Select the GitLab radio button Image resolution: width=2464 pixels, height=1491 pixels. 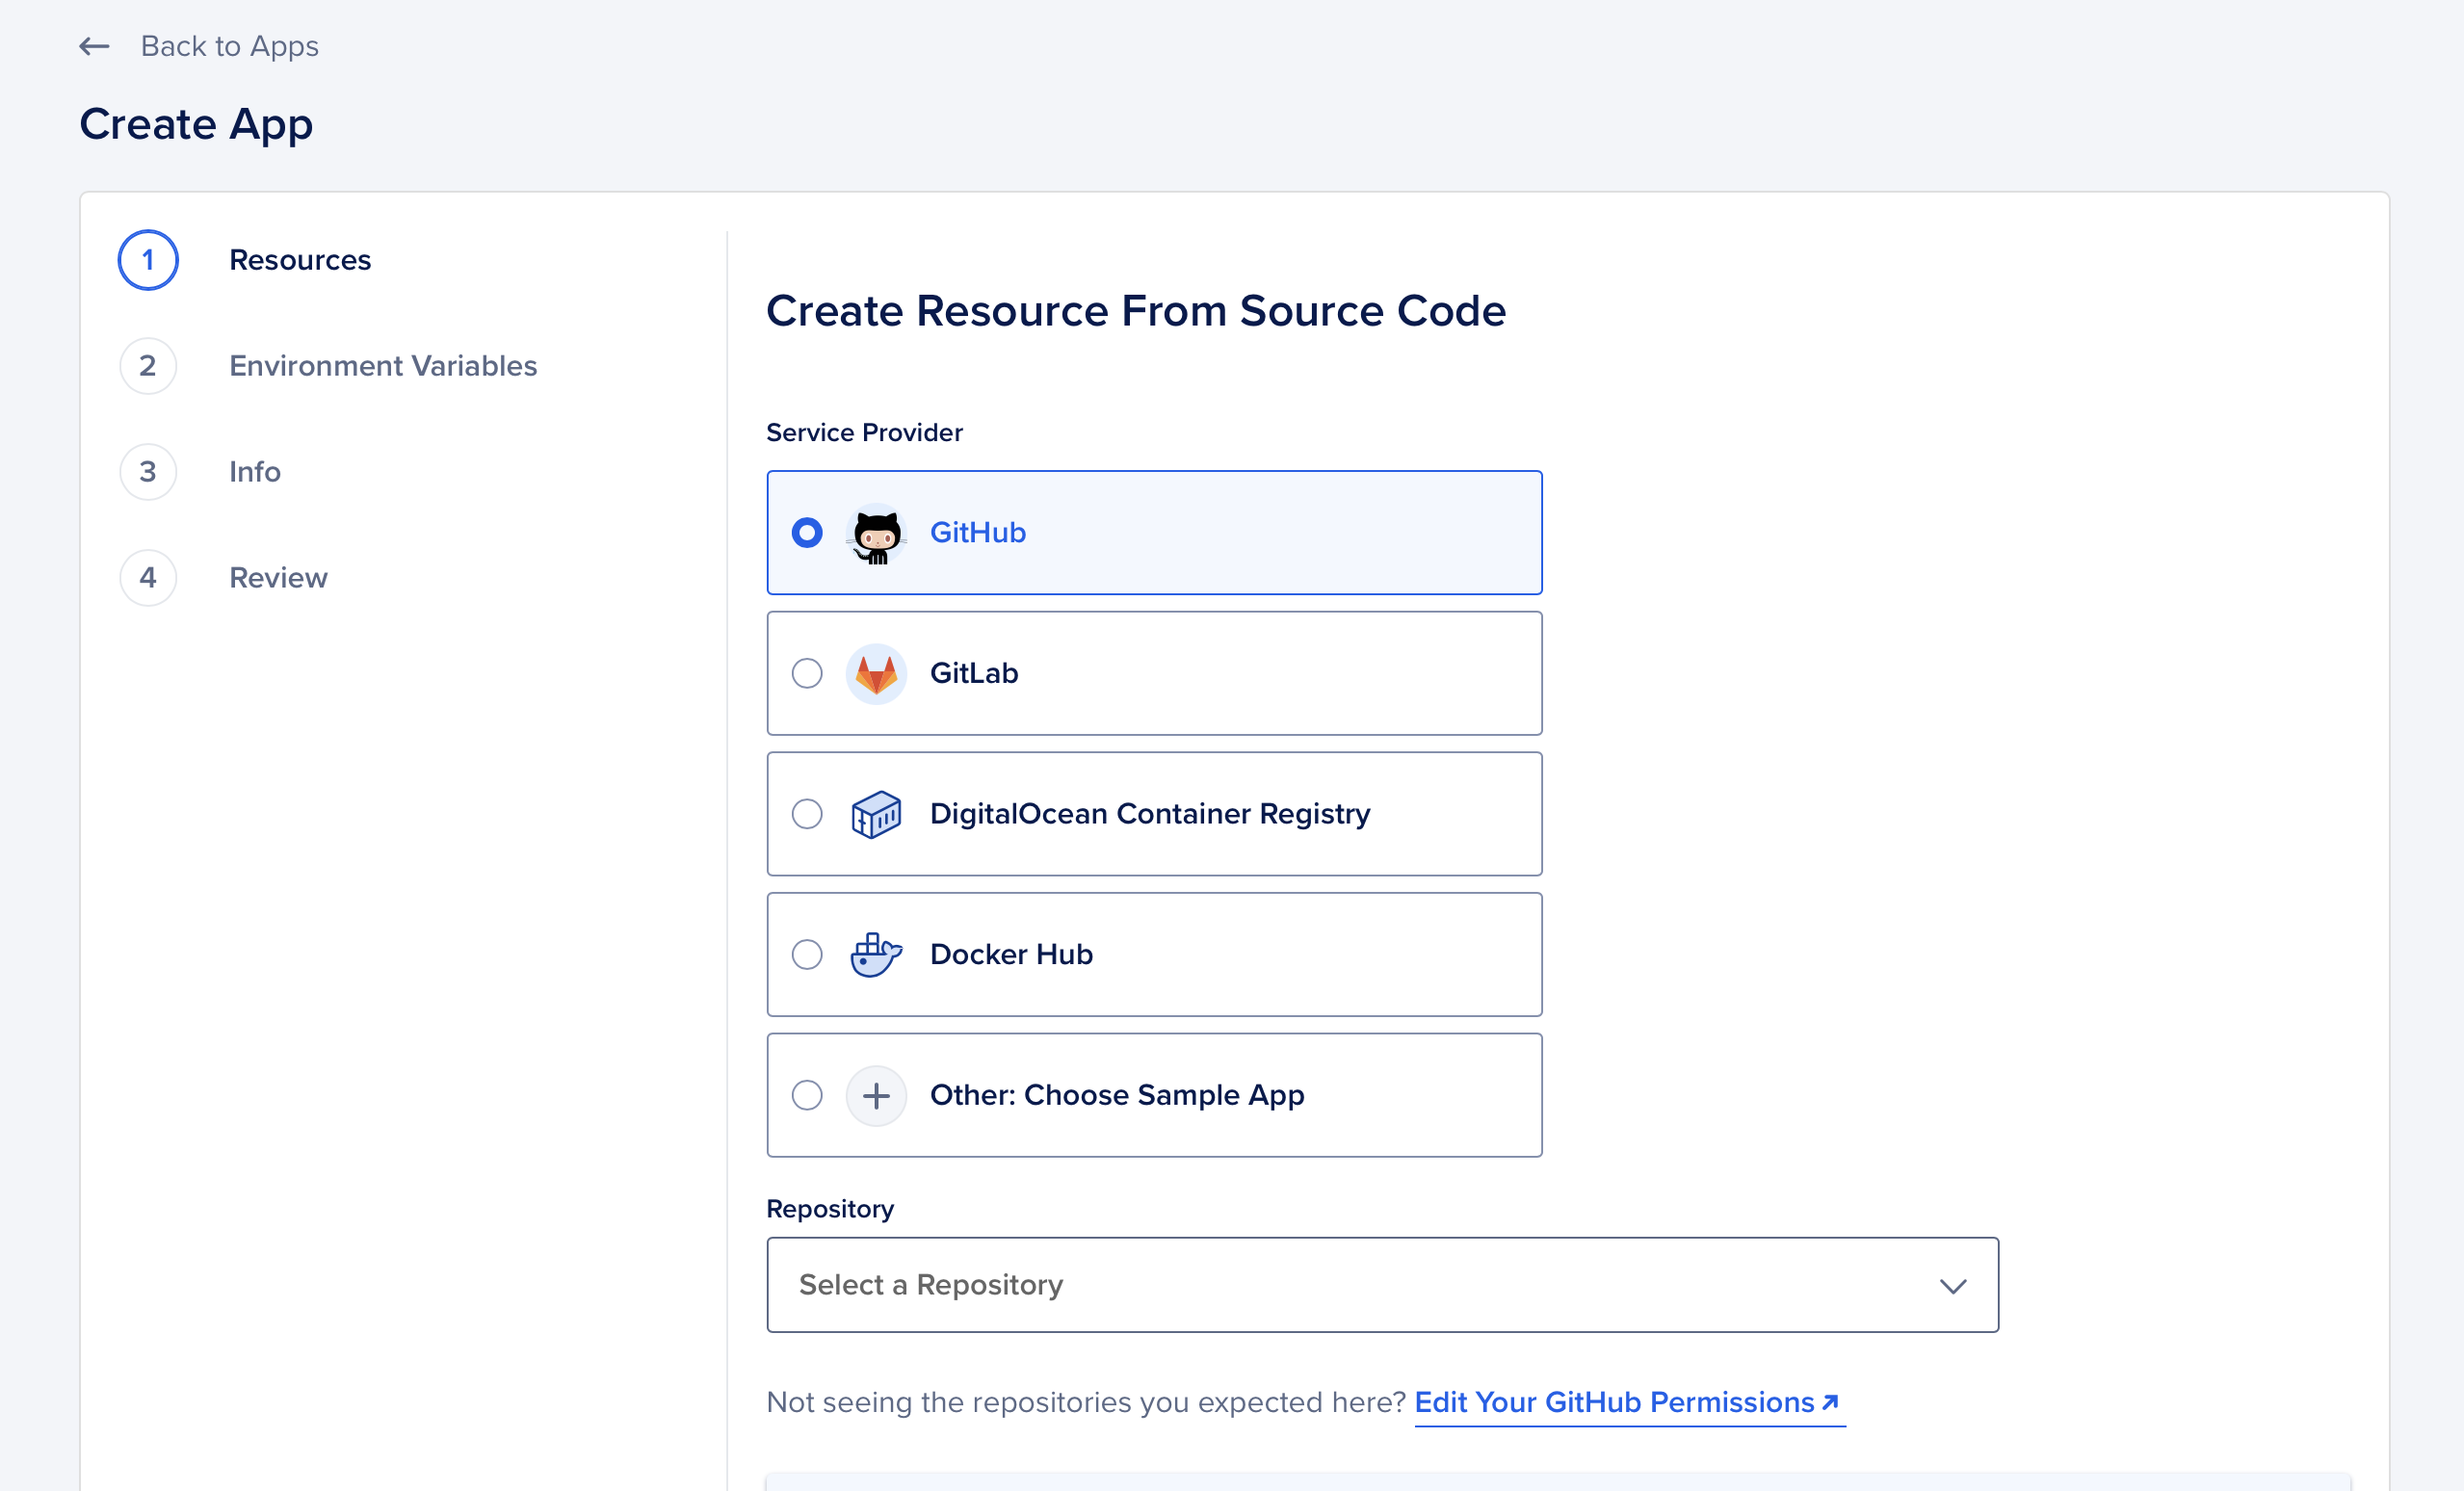click(x=807, y=674)
